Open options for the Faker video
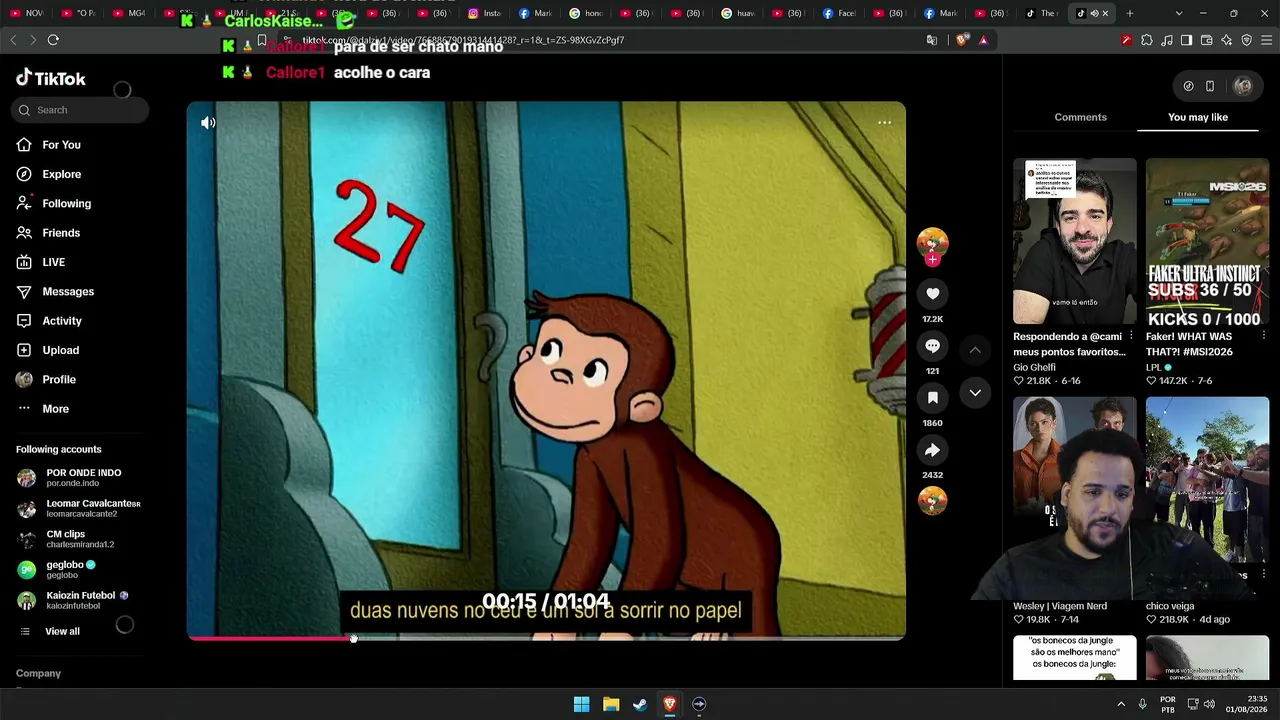 tap(1263, 336)
